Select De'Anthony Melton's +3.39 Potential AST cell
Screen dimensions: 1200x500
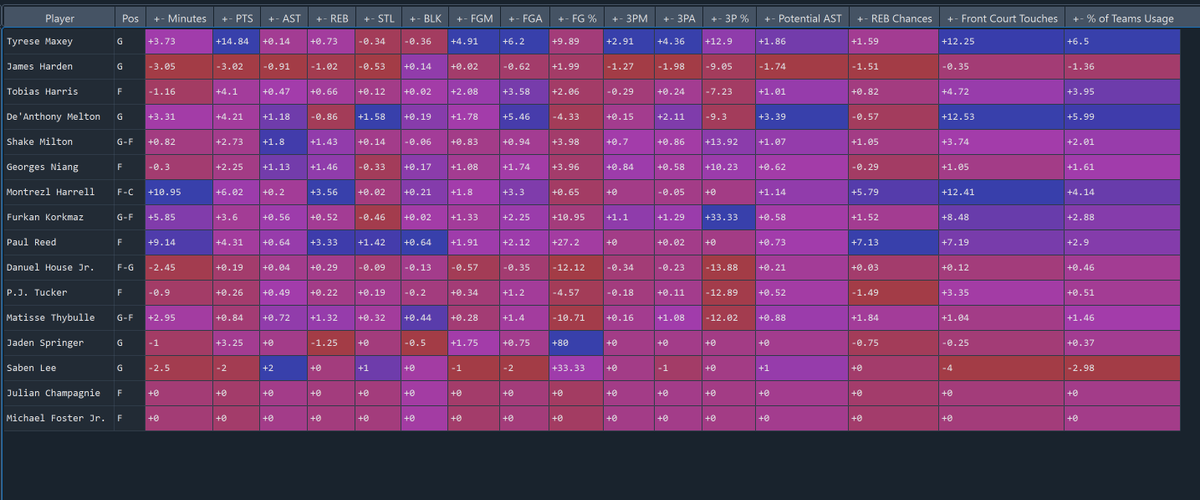[x=800, y=116]
